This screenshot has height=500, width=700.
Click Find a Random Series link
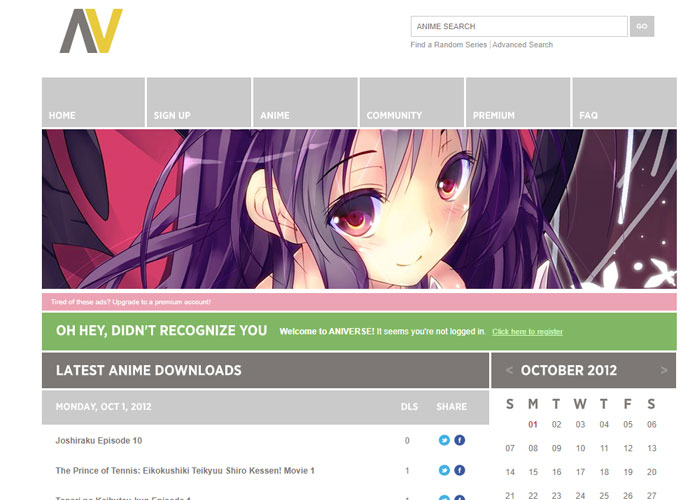pyautogui.click(x=449, y=45)
